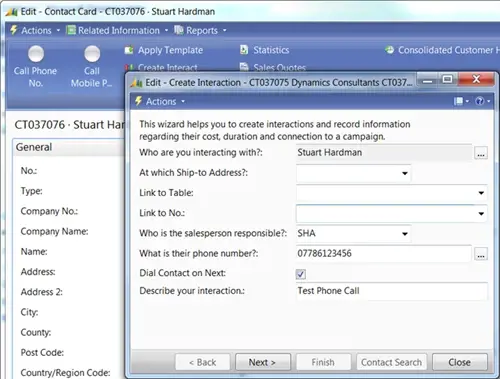
Task: Click the lookup button beside Stuart Hardman field
Action: point(481,153)
